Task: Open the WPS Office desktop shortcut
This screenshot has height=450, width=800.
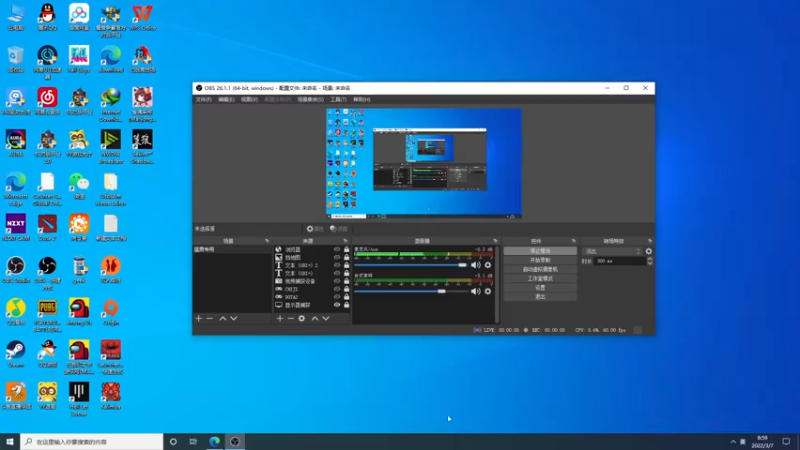Action: point(142,17)
